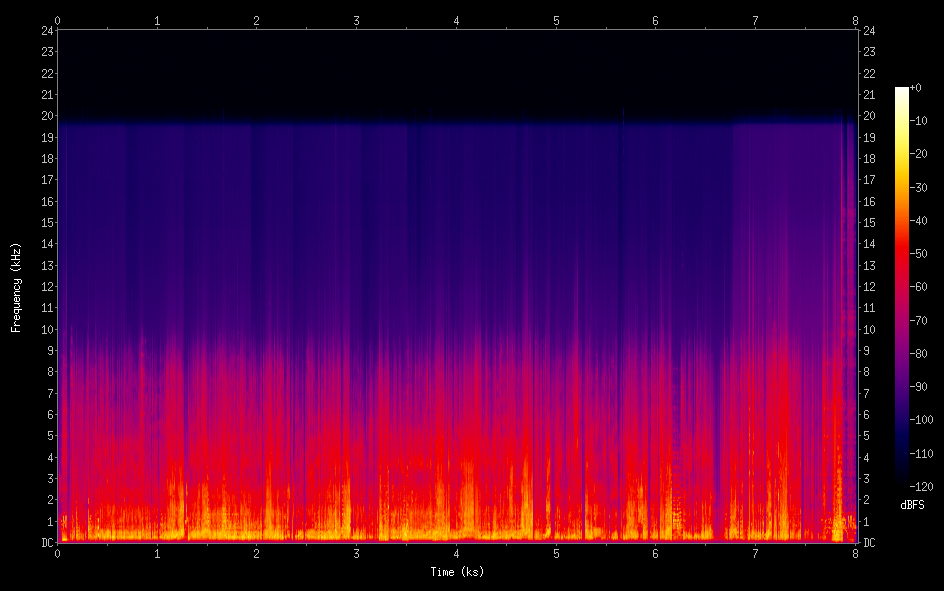
Task: Click the "-30" label on the dBFS scale
Action: [920, 188]
